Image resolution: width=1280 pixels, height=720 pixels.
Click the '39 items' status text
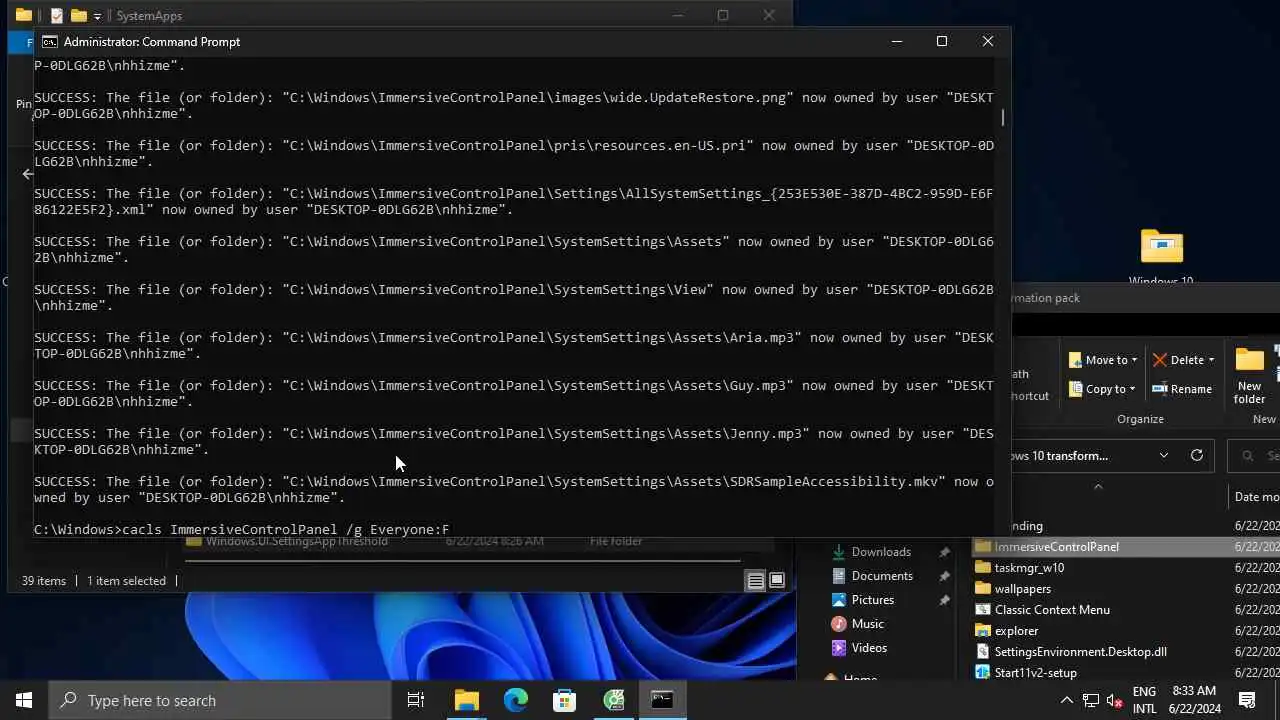[44, 581]
